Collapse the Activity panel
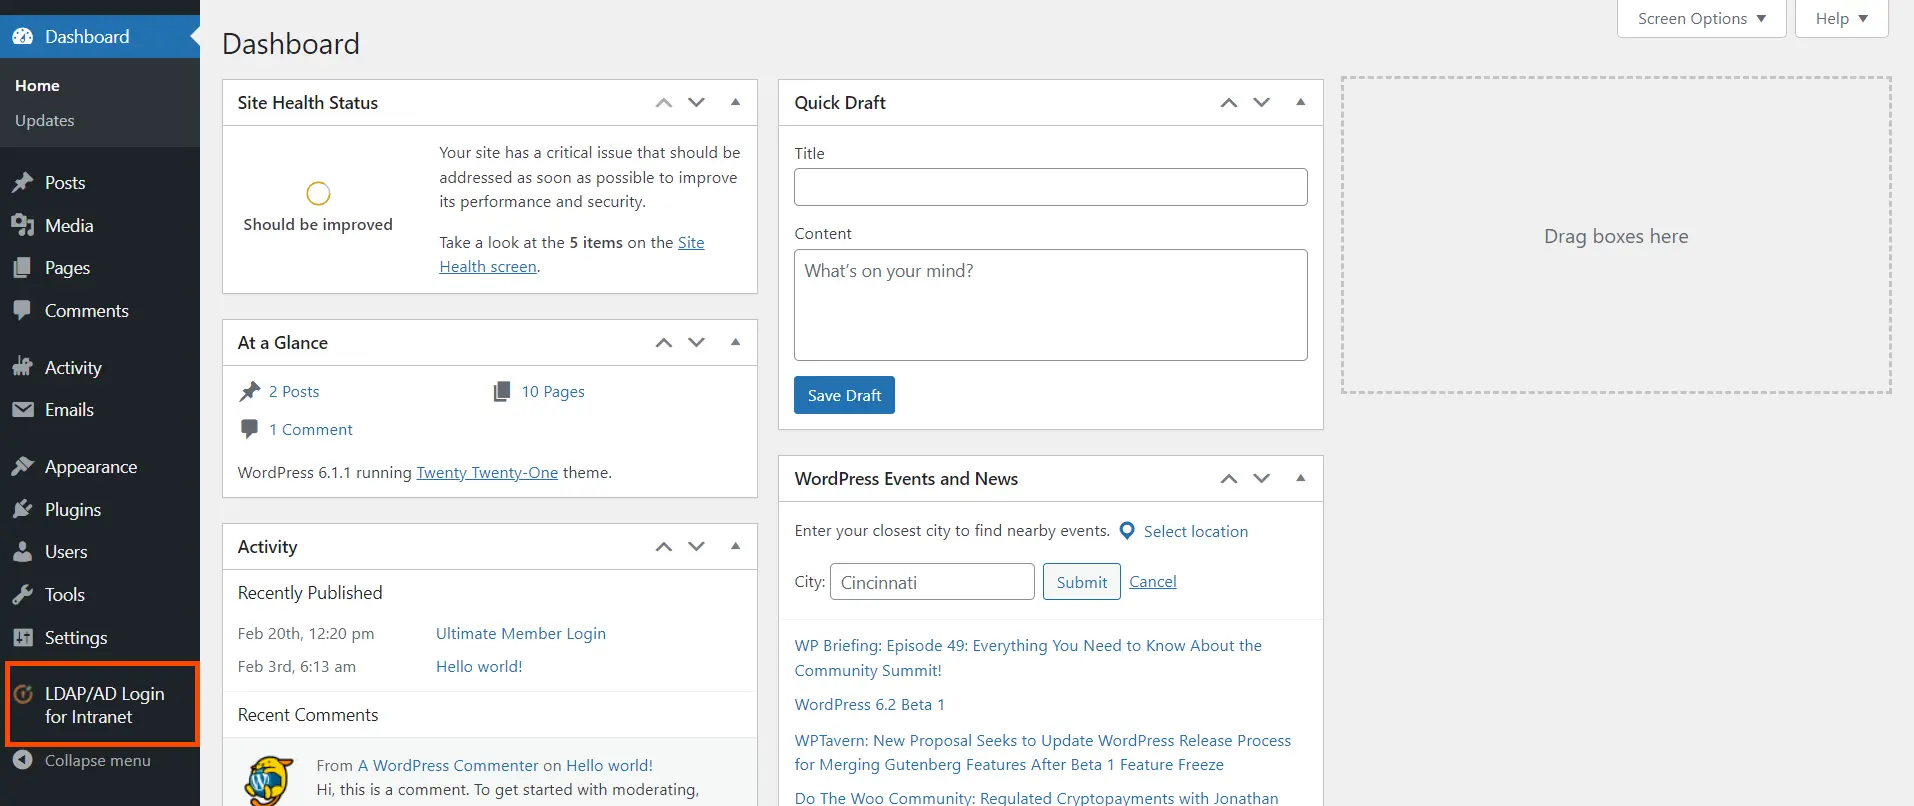The width and height of the screenshot is (1914, 806). [736, 547]
